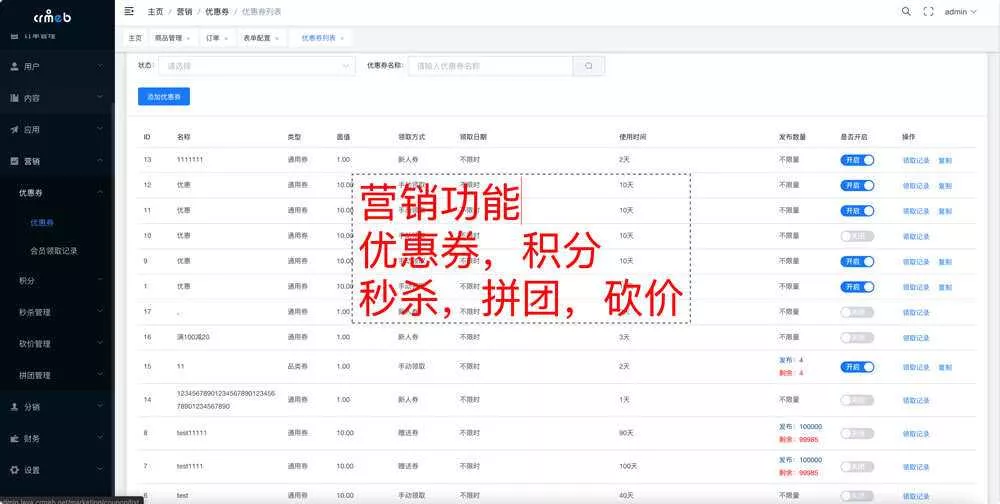Click the 营销 breadcrumb link
This screenshot has height=504, width=1000.
pos(184,11)
